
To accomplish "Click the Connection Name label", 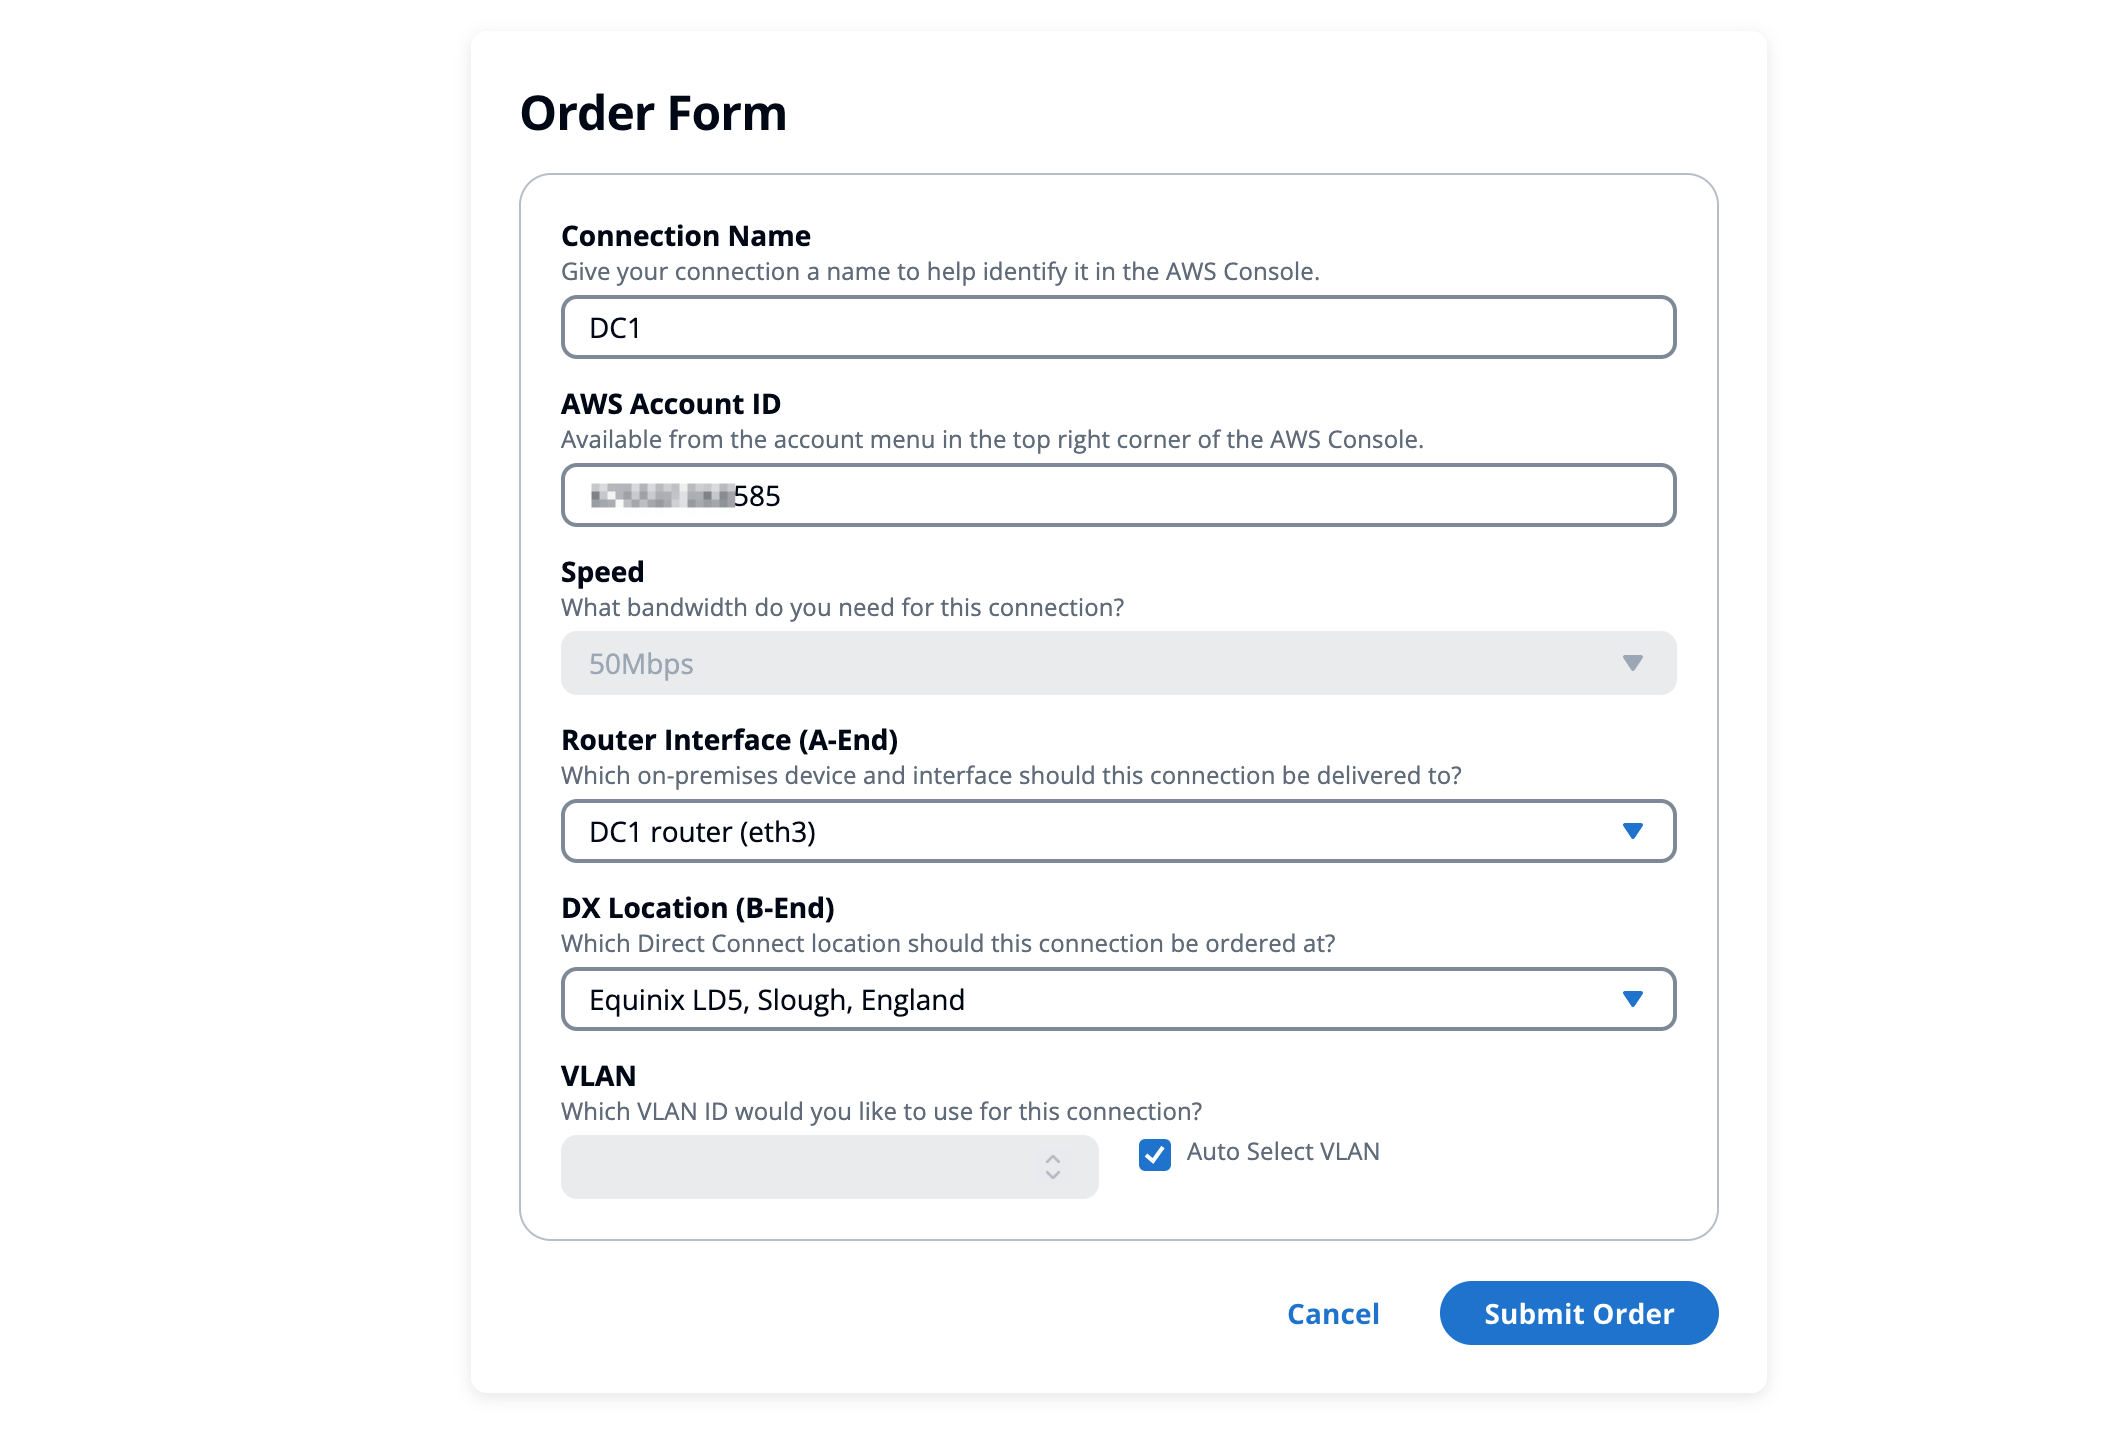I will 686,236.
